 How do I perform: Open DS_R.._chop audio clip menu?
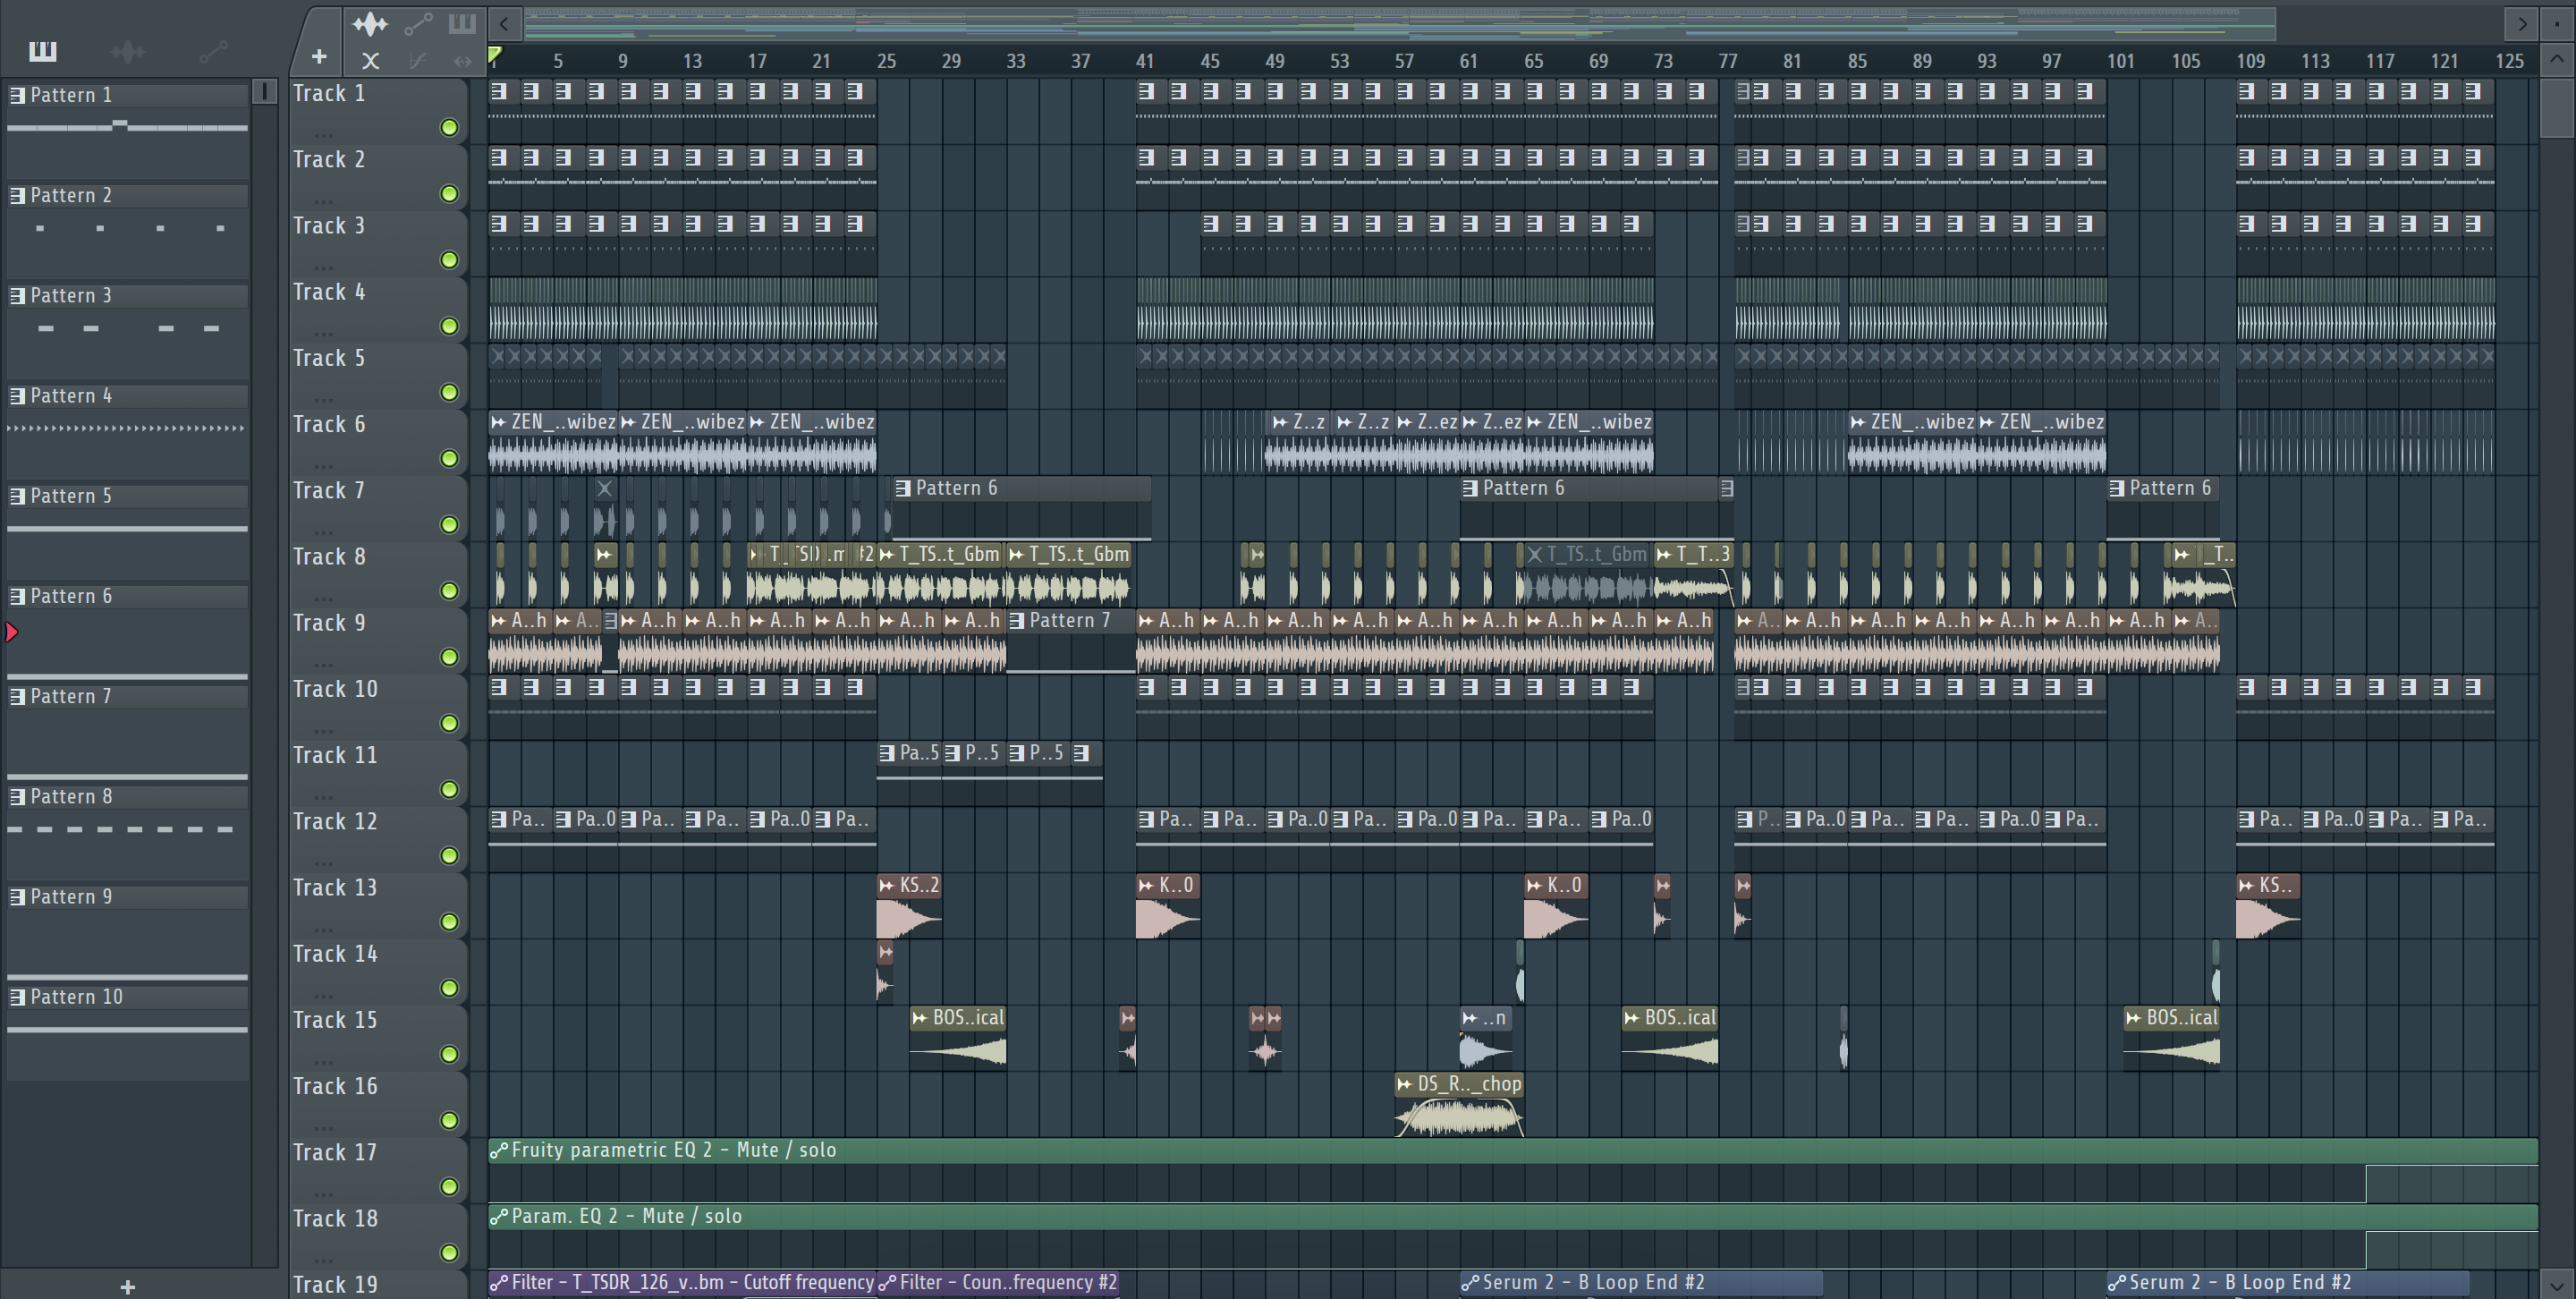pyautogui.click(x=1404, y=1084)
